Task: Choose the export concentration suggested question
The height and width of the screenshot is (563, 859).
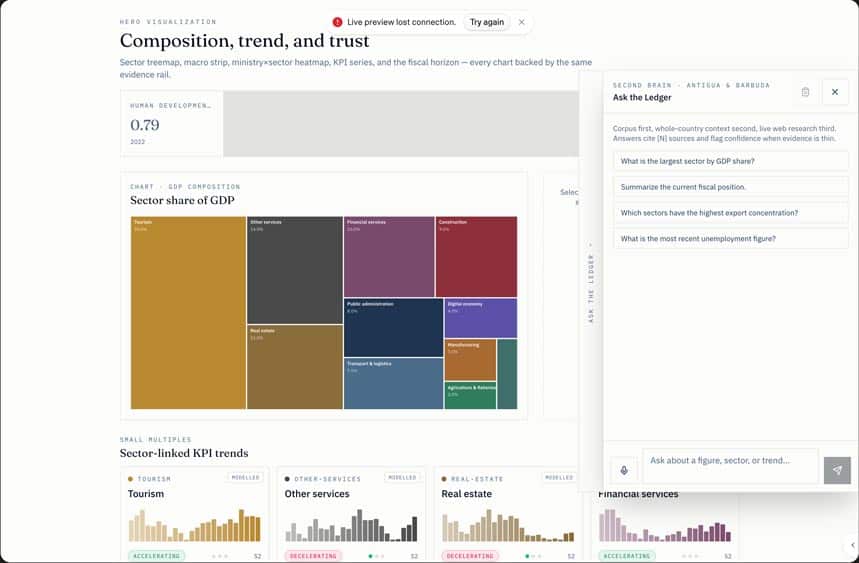Action: [x=731, y=212]
